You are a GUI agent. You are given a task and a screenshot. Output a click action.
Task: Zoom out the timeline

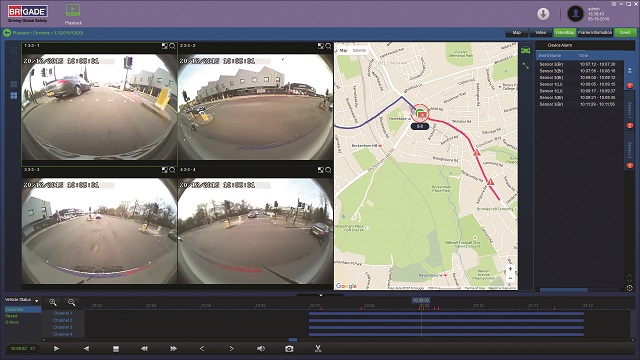pyautogui.click(x=71, y=302)
